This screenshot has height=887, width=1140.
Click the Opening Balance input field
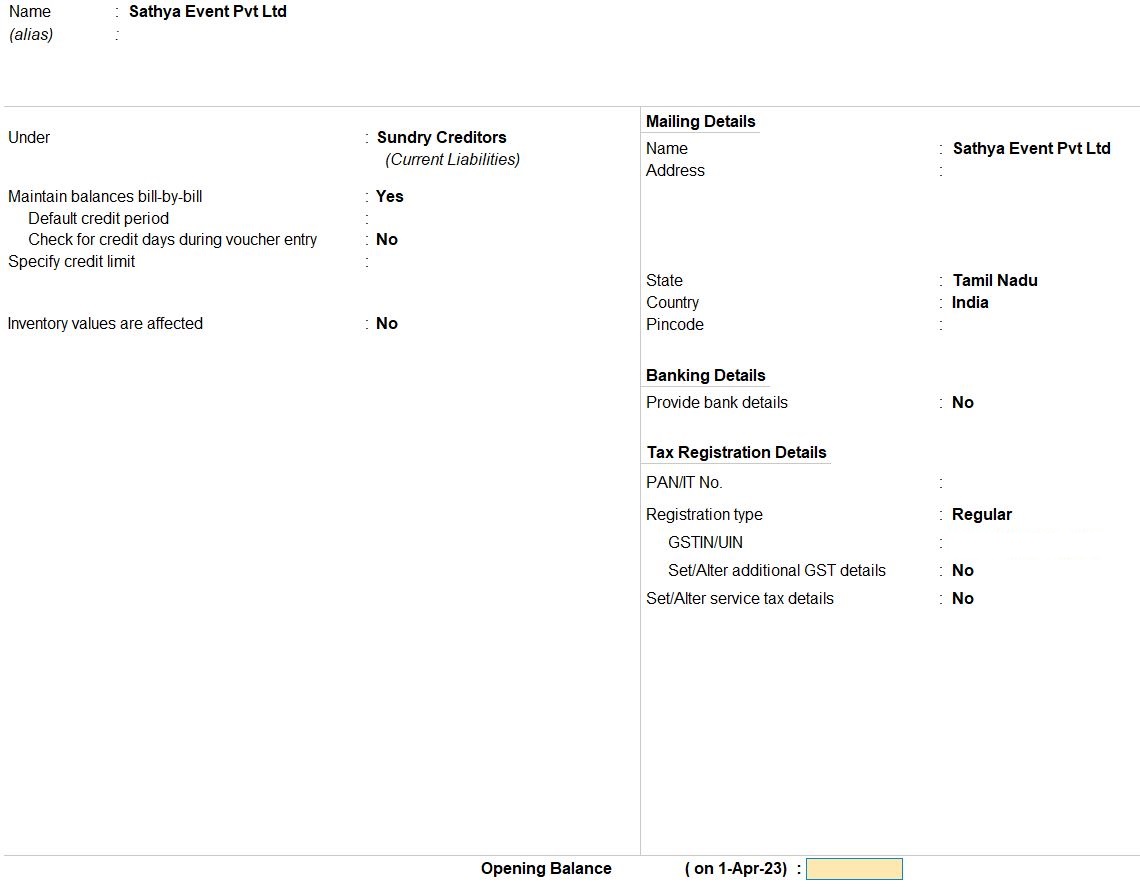(854, 869)
